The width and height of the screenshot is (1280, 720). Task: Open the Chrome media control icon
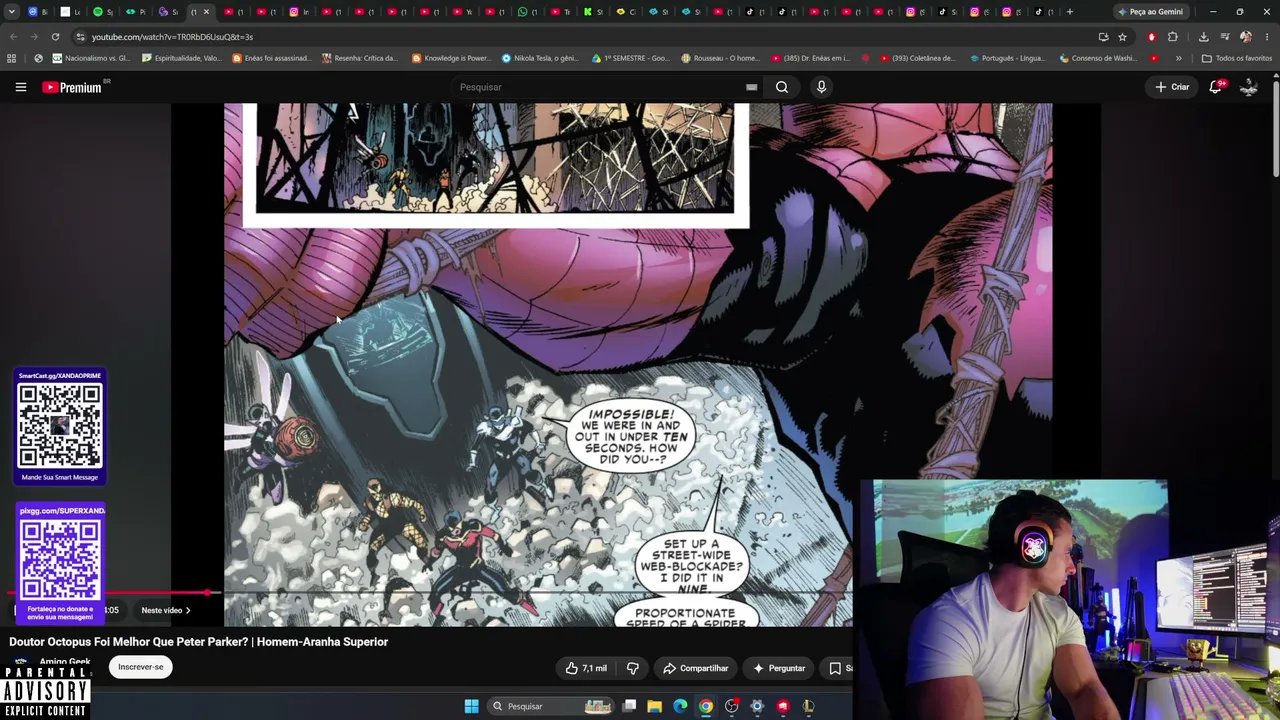click(x=1225, y=37)
